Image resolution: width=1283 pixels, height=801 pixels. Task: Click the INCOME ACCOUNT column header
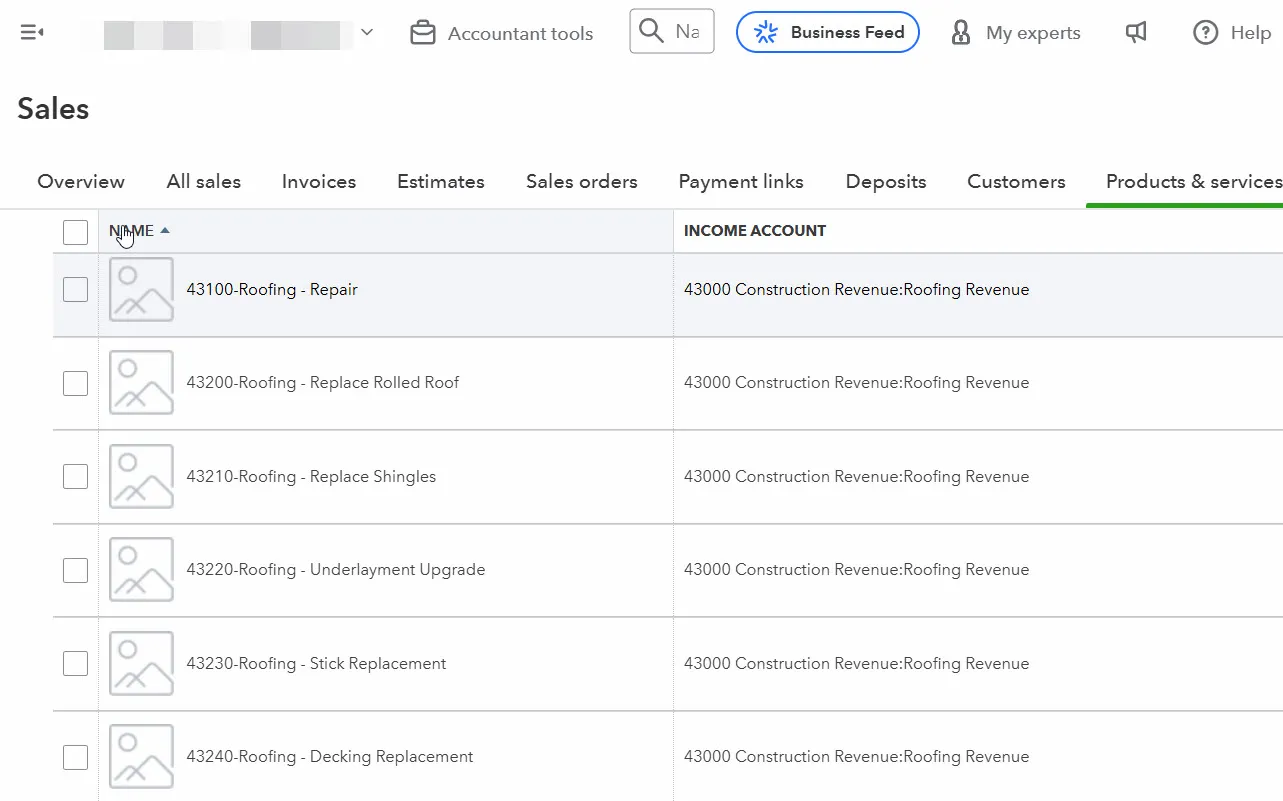coord(755,231)
